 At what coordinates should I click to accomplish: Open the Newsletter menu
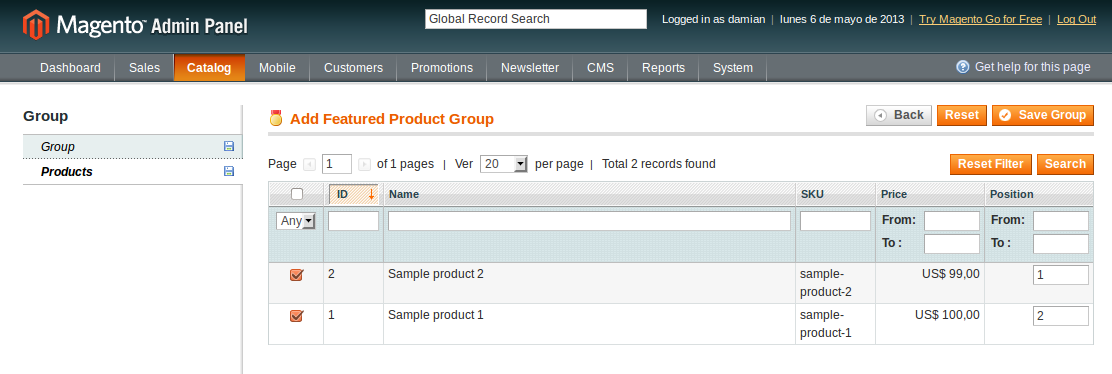[530, 68]
